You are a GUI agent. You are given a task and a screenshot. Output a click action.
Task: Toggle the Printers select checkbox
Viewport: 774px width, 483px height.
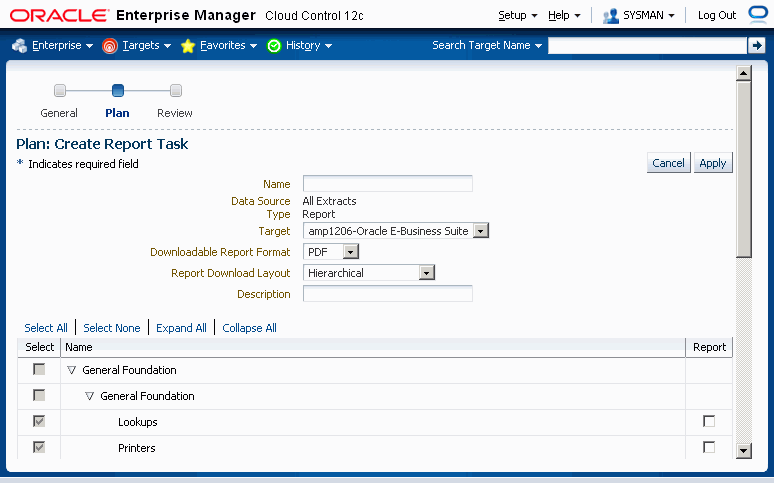(39, 447)
